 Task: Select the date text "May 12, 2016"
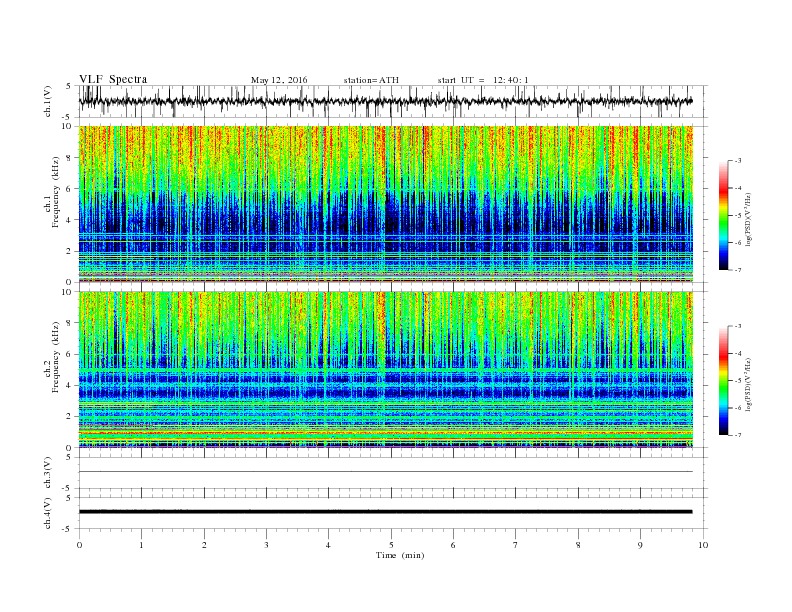(x=279, y=80)
